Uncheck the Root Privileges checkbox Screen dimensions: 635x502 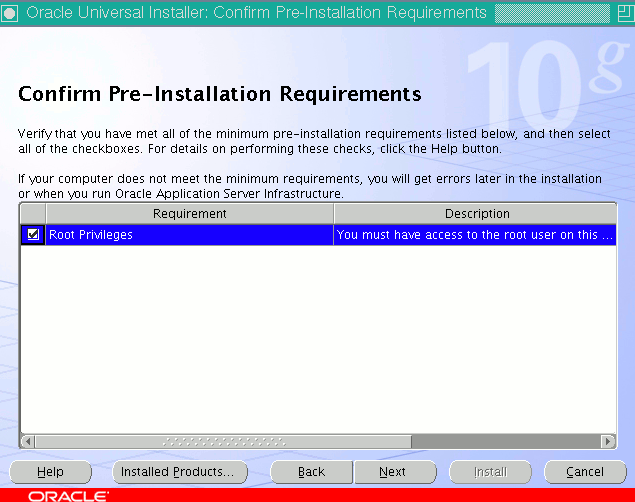[x=33, y=234]
